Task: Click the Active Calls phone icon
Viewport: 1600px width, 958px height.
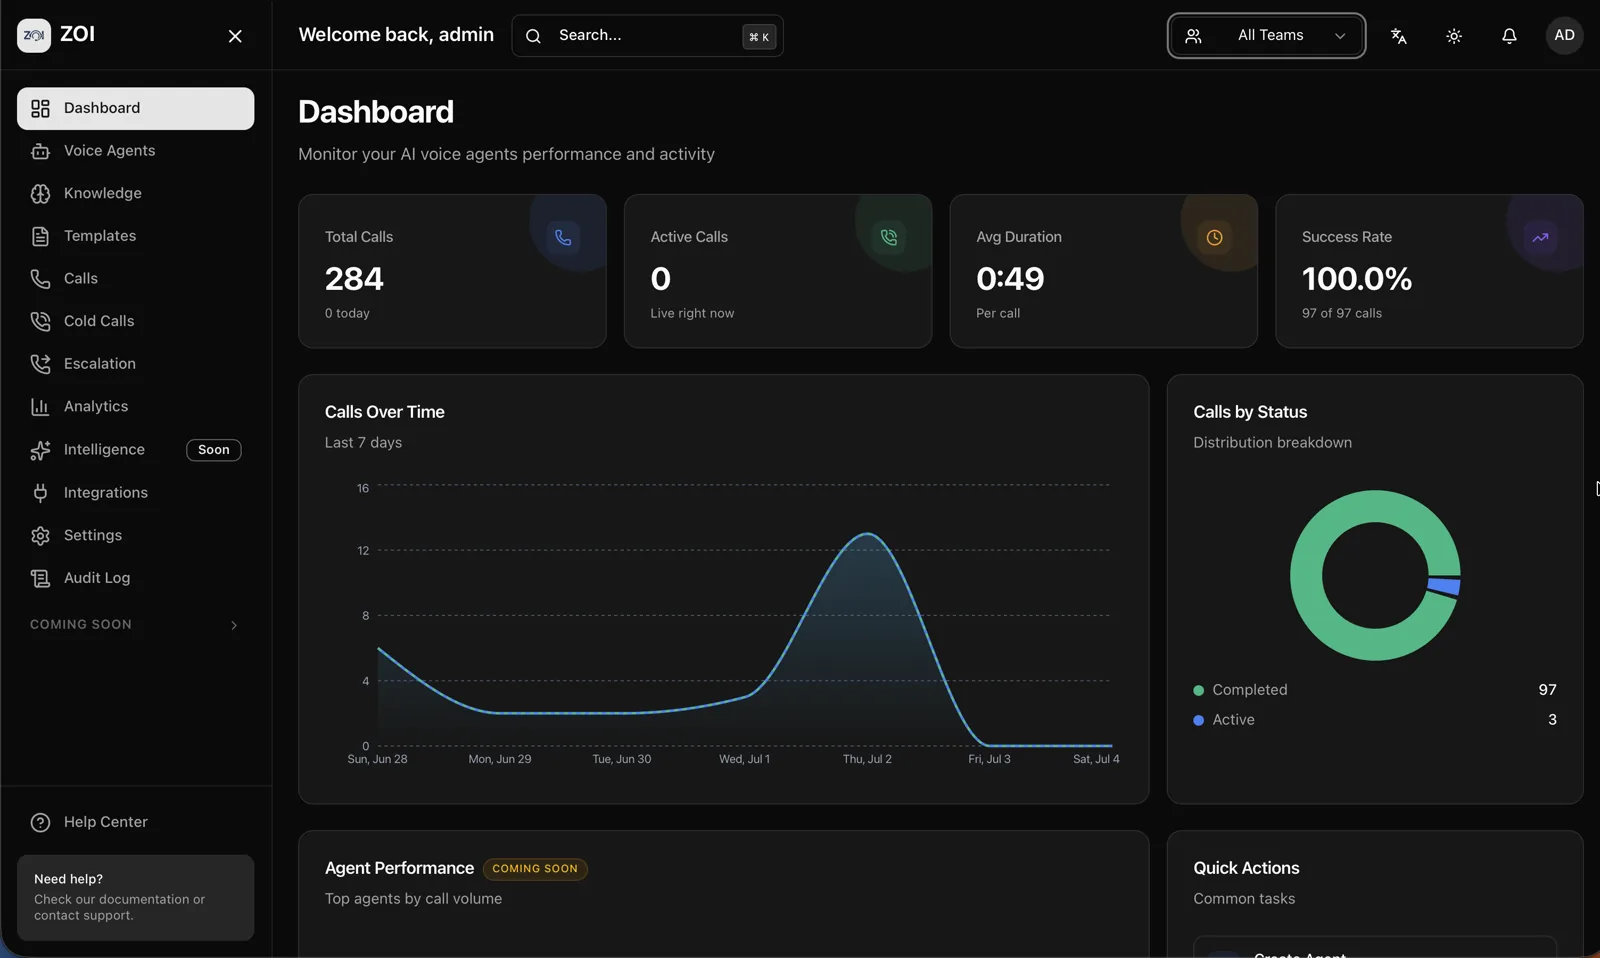Action: tap(889, 237)
